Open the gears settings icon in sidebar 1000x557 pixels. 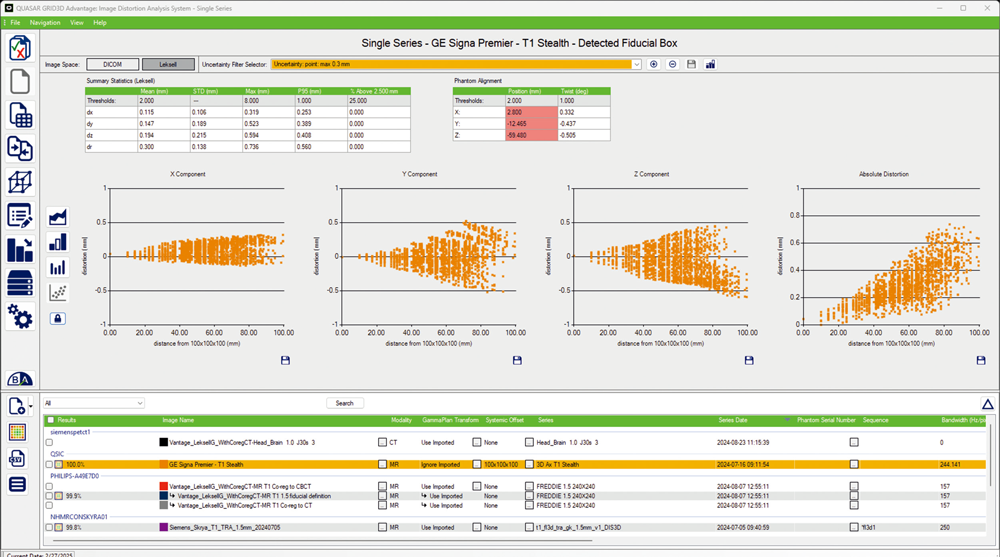tap(20, 316)
